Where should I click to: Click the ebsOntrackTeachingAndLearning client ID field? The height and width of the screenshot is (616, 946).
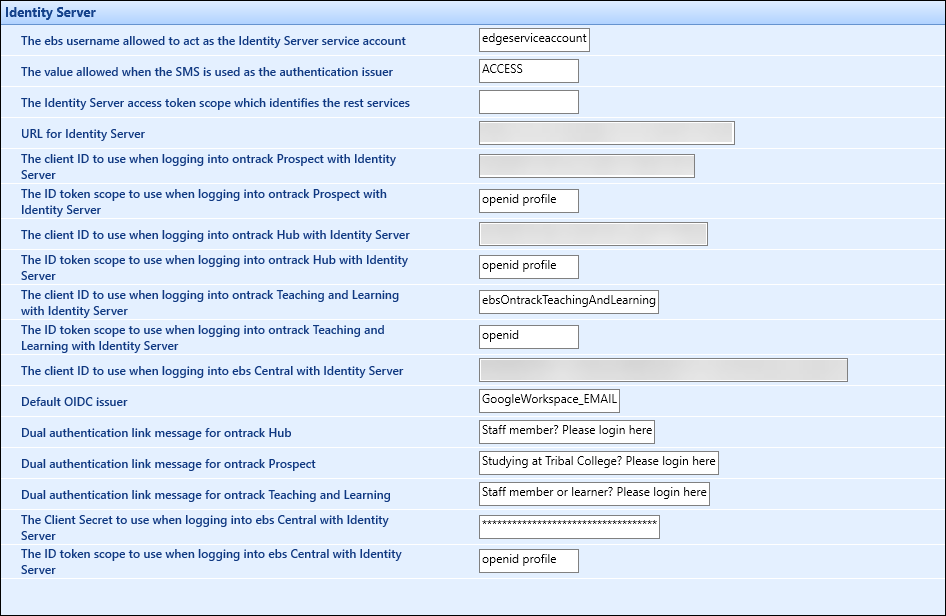point(568,301)
